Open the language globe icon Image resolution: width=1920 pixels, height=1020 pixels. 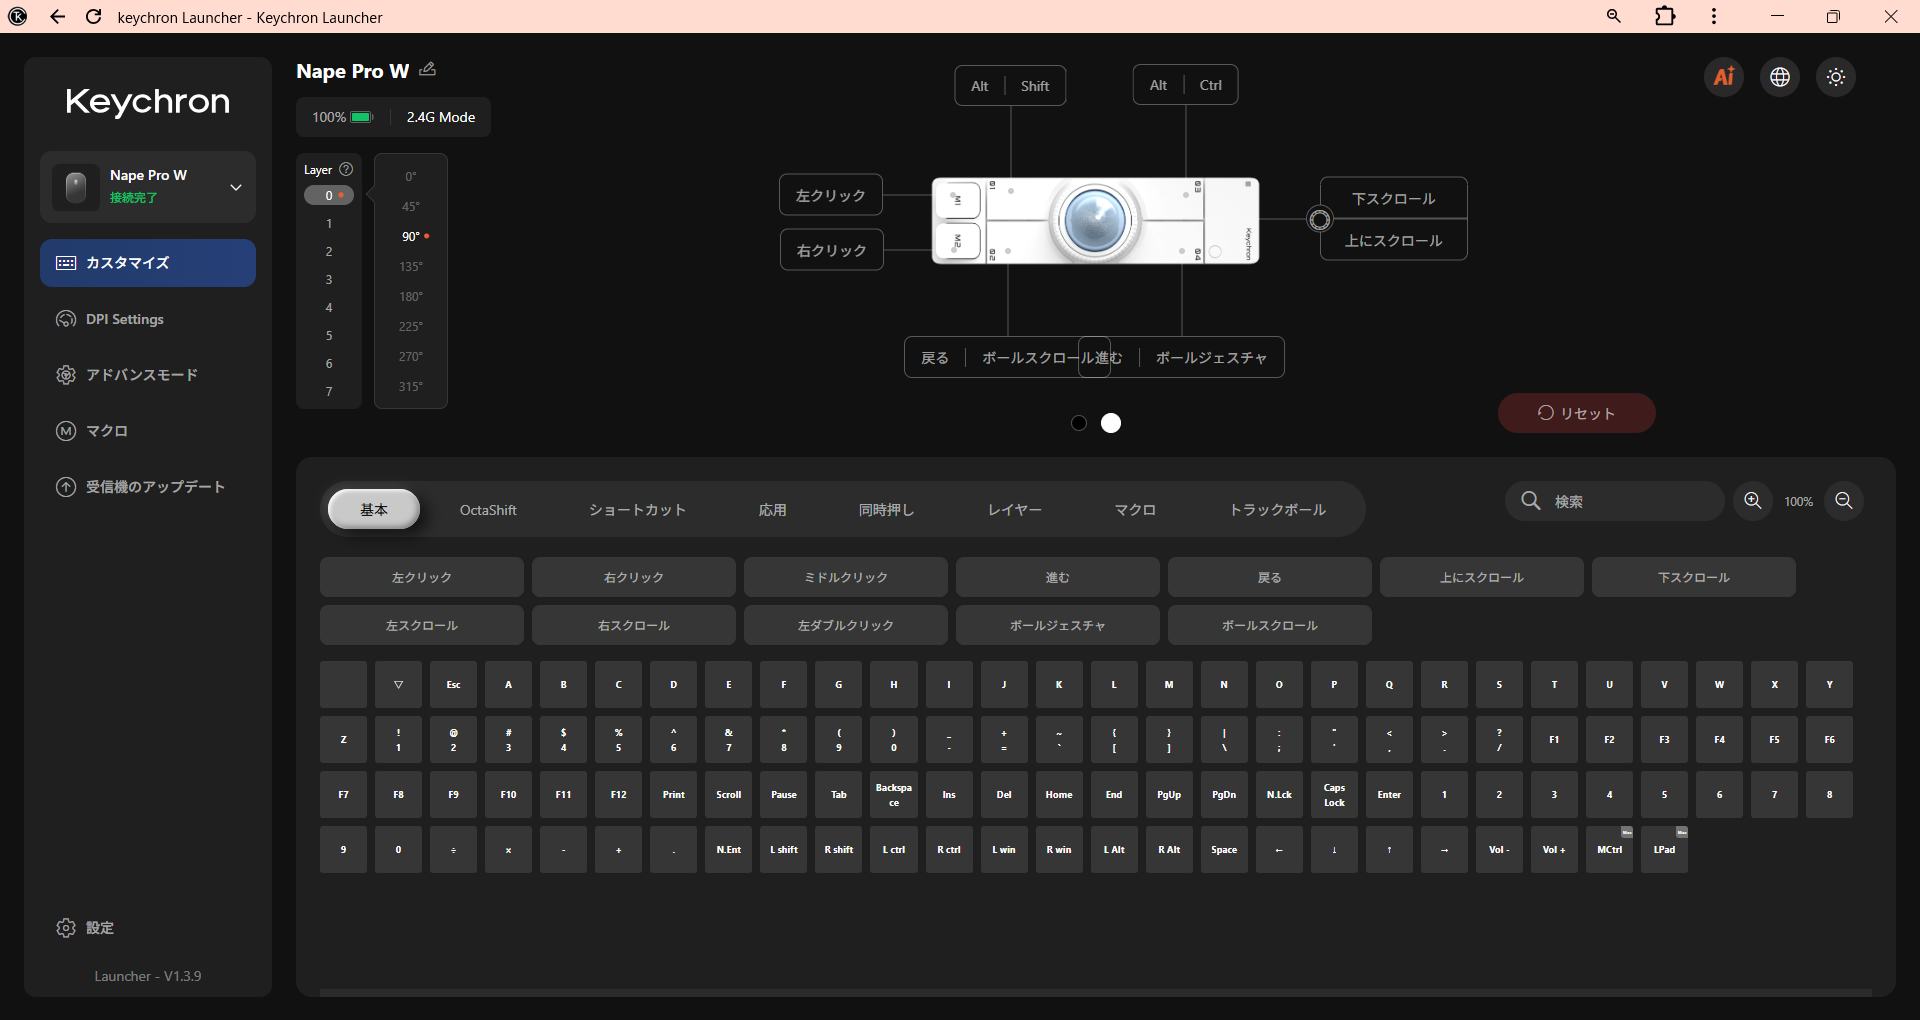coord(1780,77)
